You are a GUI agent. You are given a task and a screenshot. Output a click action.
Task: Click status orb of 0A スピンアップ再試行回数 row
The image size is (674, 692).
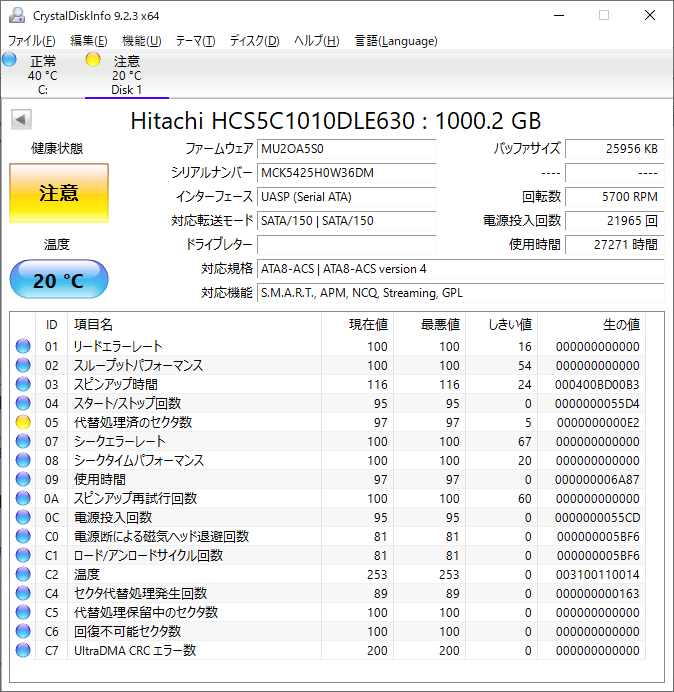[23, 498]
